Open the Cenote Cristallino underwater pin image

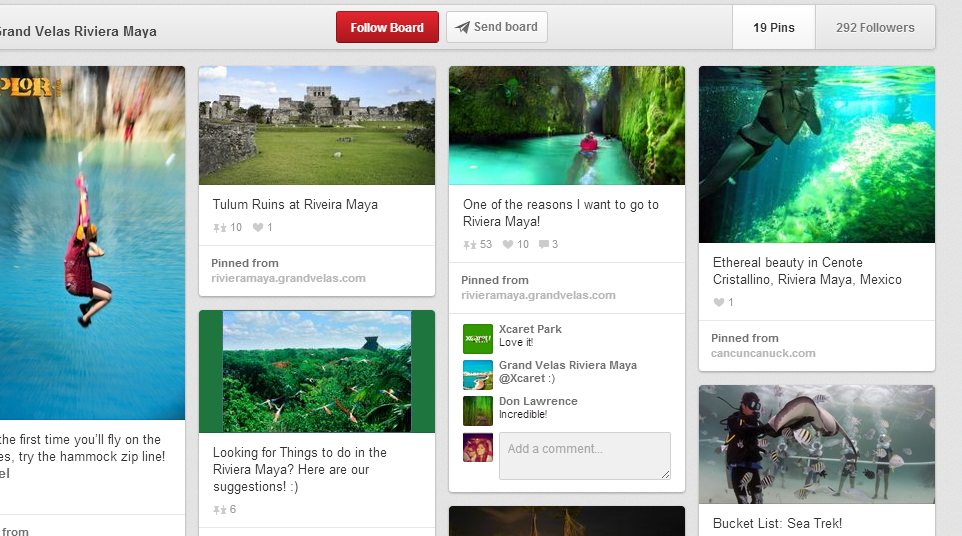[817, 155]
